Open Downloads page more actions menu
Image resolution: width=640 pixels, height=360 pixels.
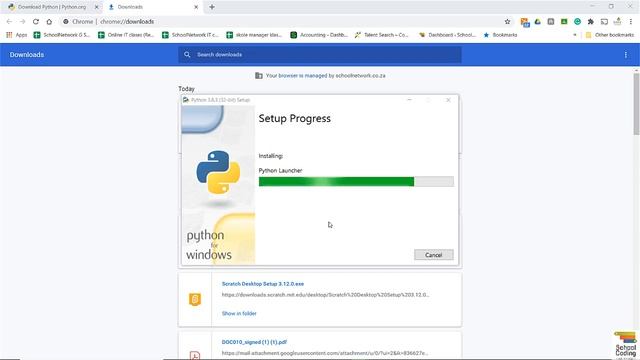click(x=626, y=55)
